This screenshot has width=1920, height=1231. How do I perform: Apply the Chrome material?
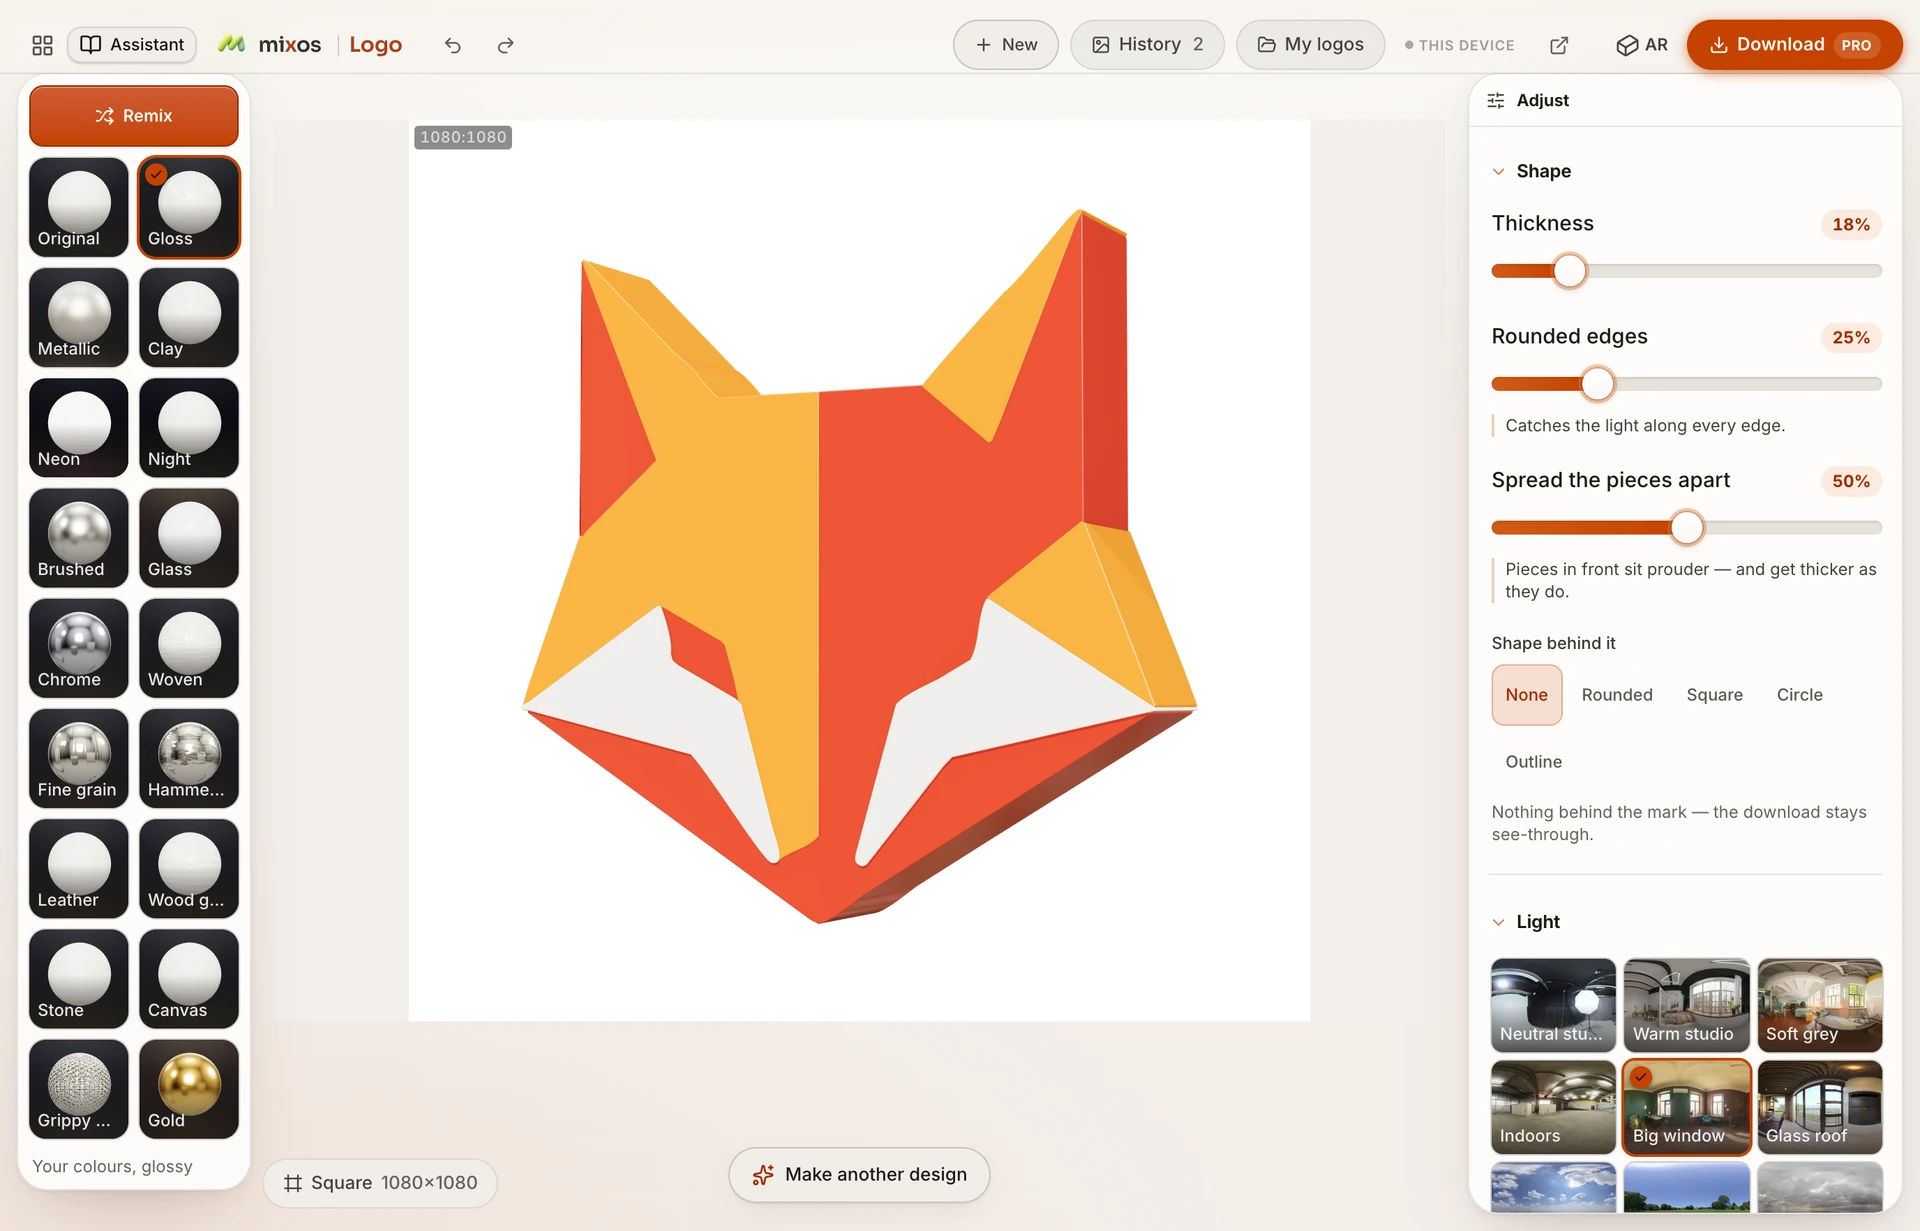click(x=79, y=648)
